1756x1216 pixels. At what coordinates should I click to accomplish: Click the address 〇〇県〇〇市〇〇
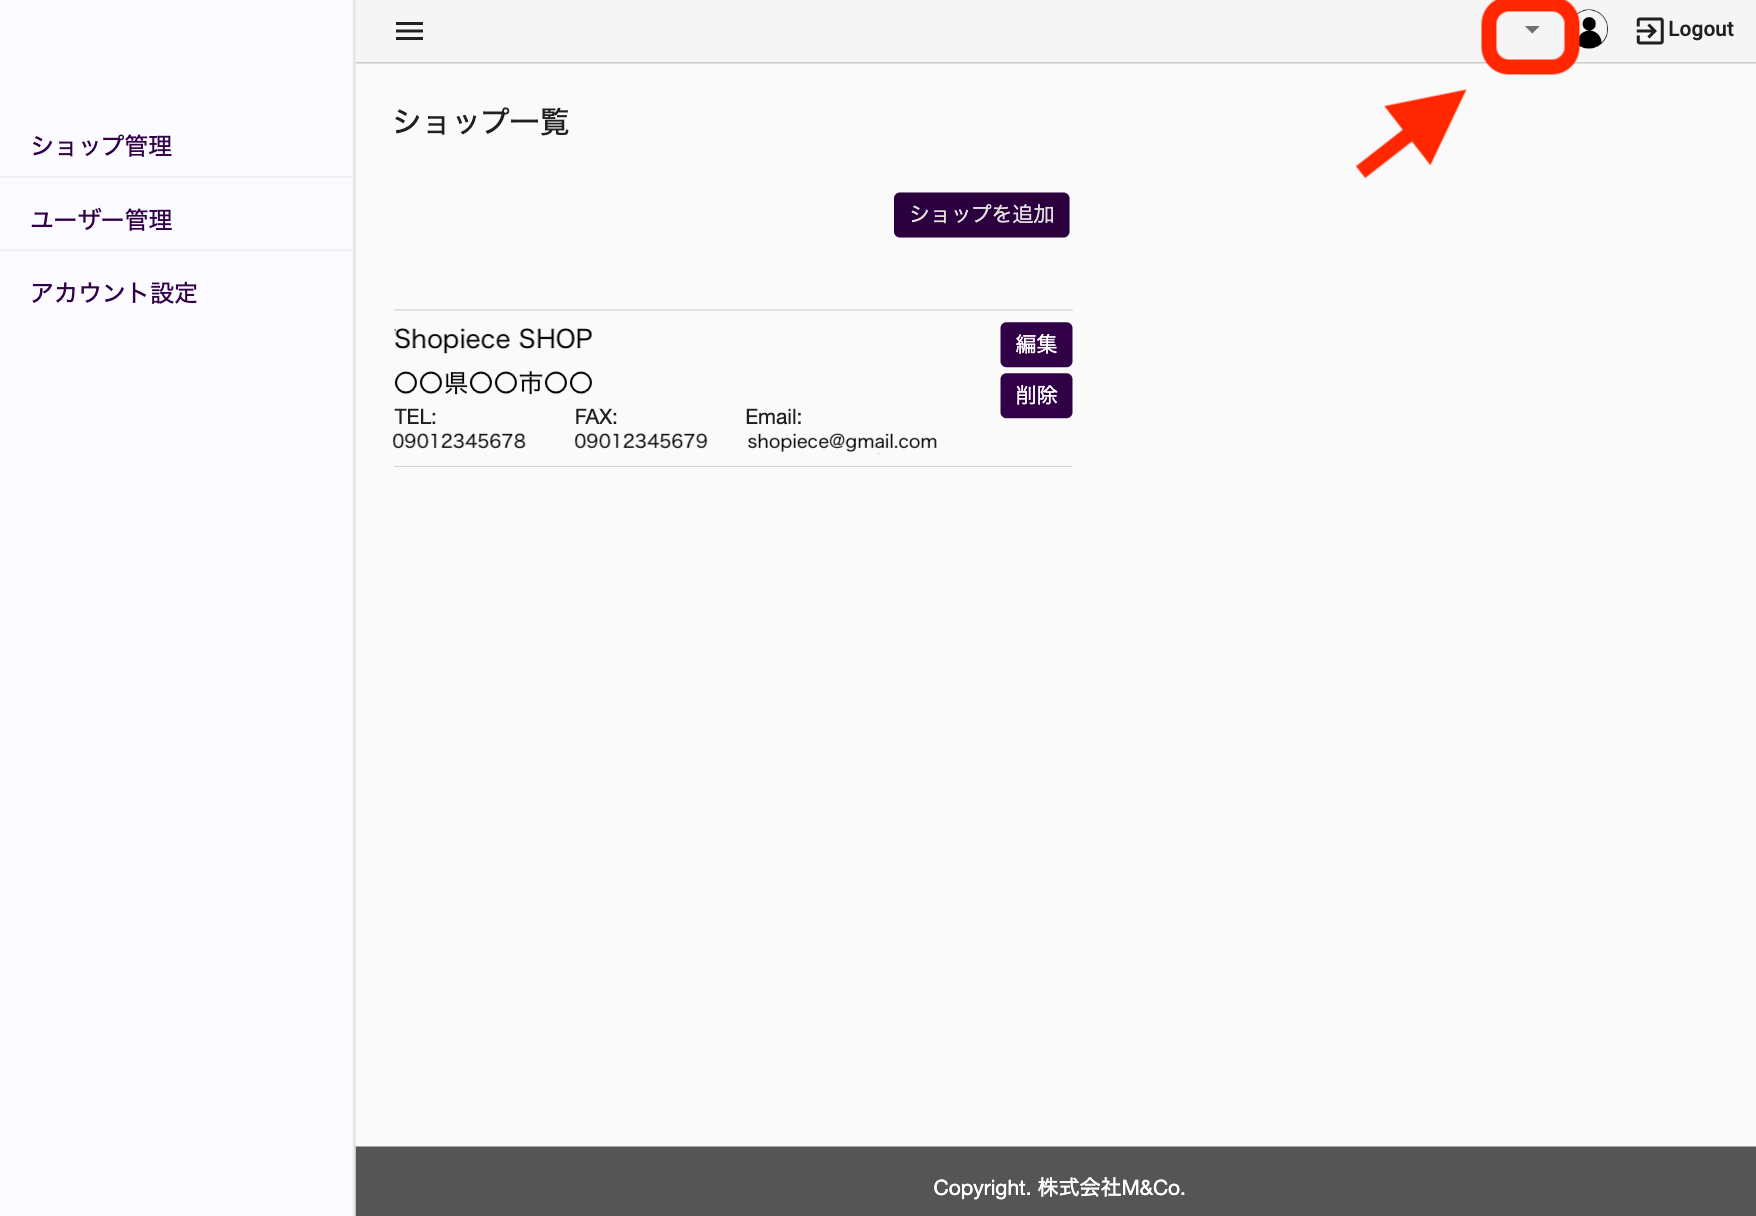(x=493, y=383)
